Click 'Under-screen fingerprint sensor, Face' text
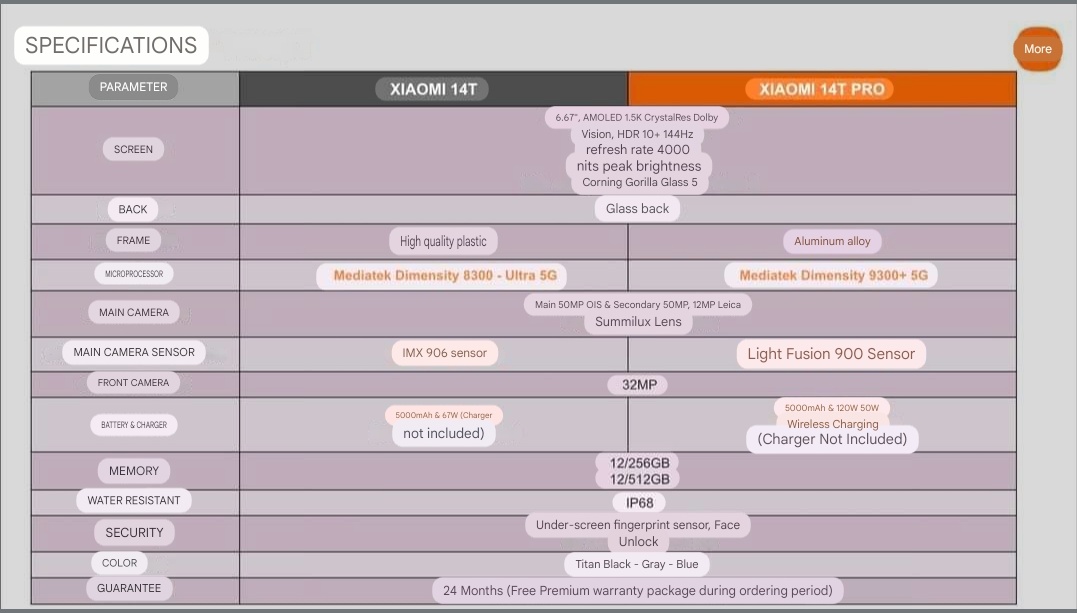 (x=638, y=525)
